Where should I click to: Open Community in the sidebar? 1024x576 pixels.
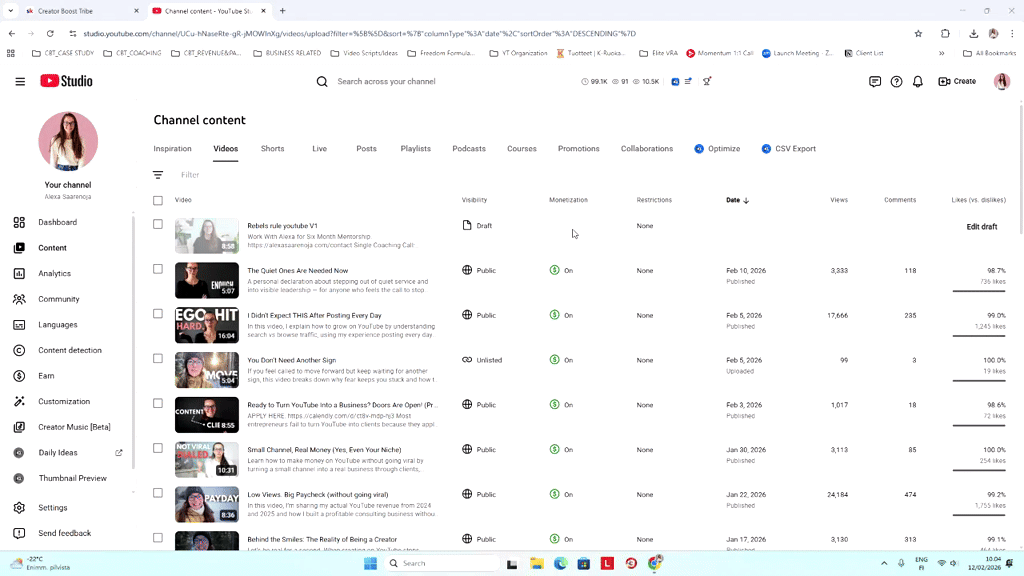coord(58,299)
